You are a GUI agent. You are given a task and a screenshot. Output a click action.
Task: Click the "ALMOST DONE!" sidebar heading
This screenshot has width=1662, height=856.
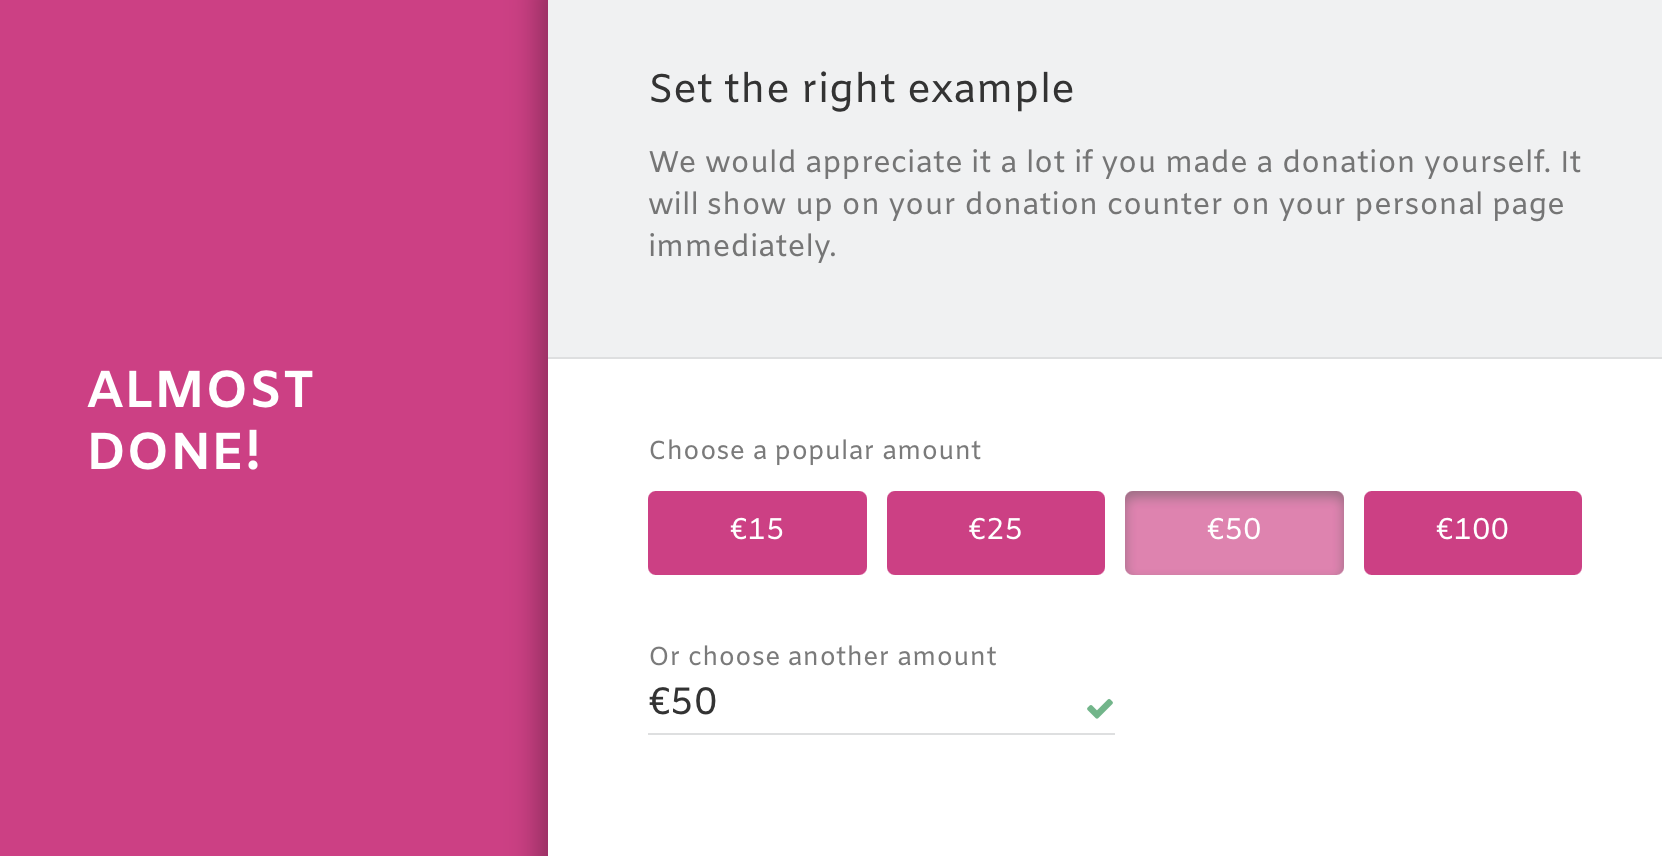pyautogui.click(x=201, y=420)
